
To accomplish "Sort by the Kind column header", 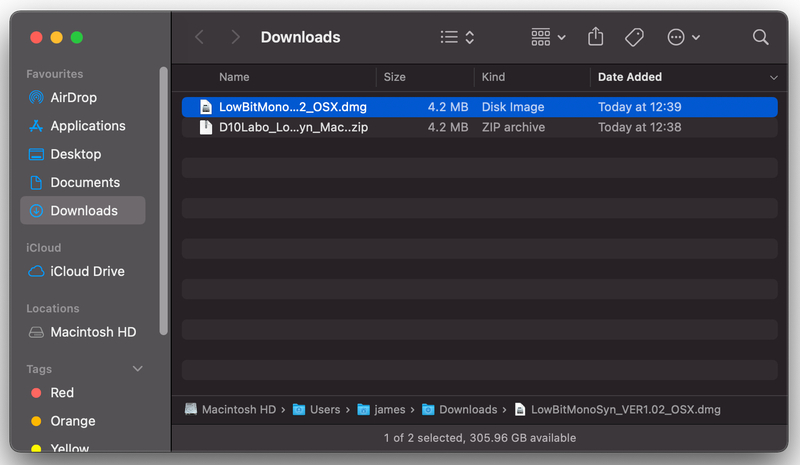I will click(x=493, y=77).
